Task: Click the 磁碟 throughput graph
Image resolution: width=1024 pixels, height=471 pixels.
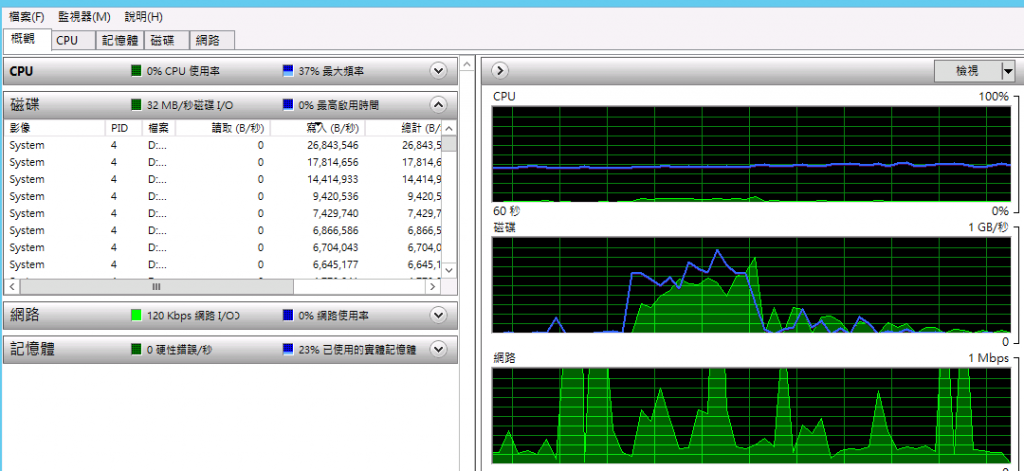Action: [750, 285]
